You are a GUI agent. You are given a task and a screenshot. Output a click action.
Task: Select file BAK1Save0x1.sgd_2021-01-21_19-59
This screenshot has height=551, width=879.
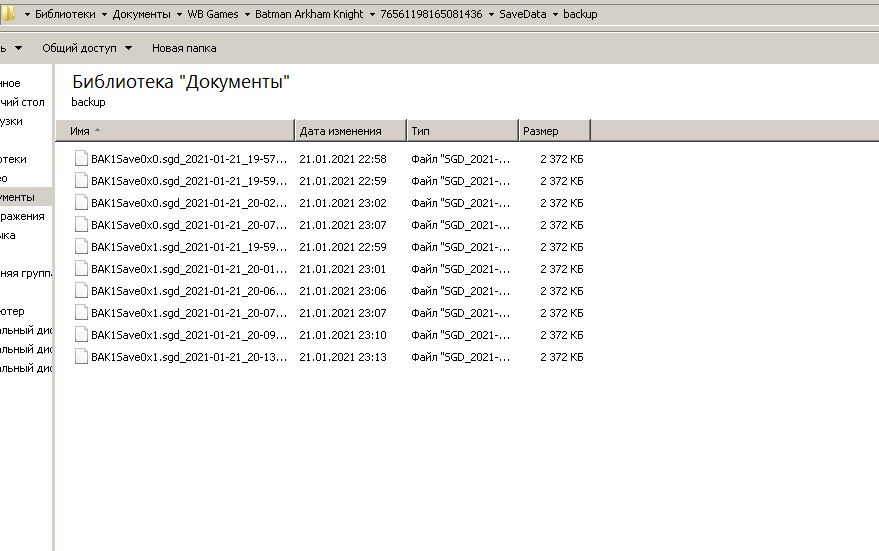(x=189, y=247)
